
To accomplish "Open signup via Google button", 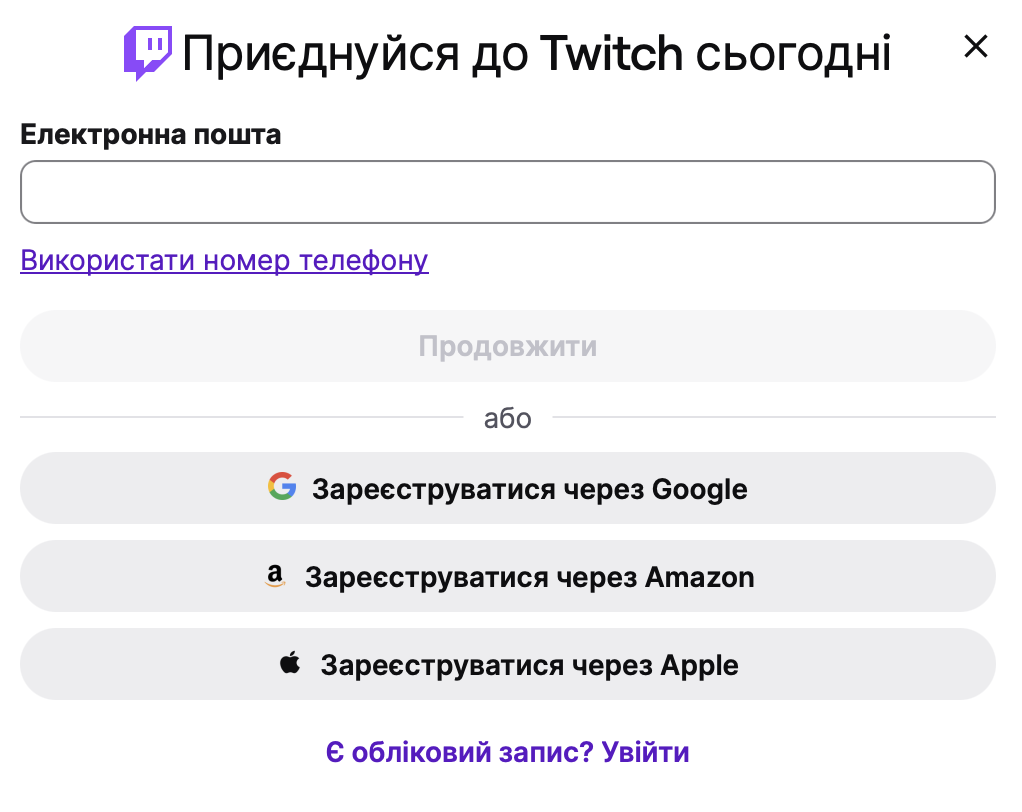I will (x=508, y=488).
